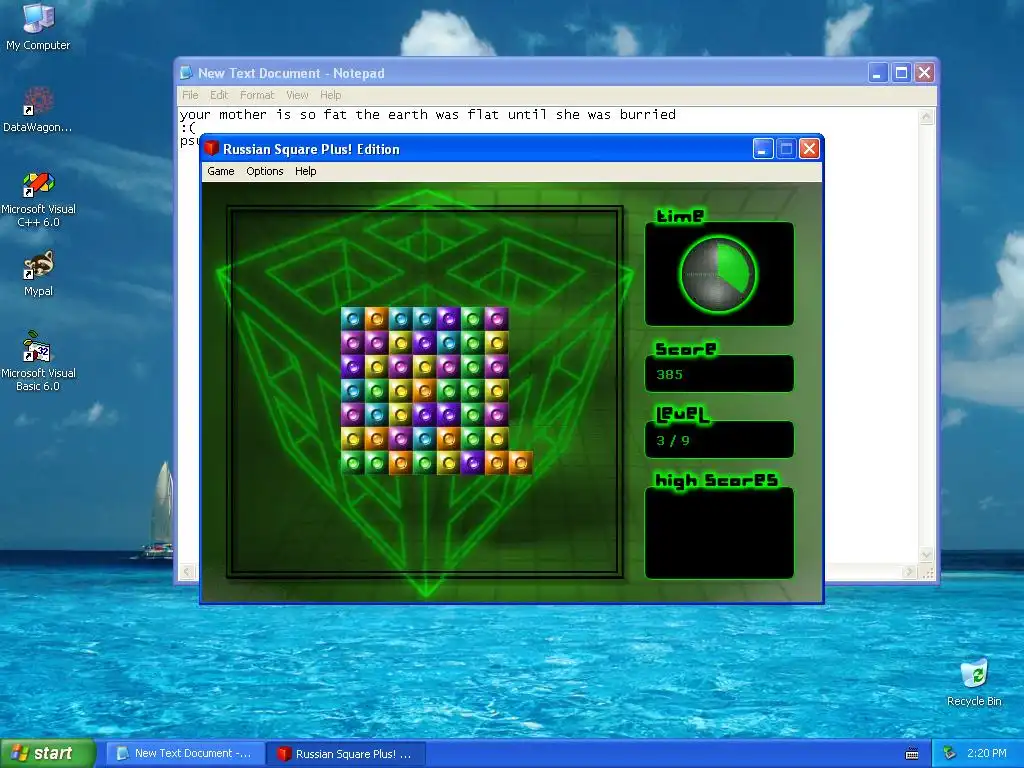The image size is (1024, 768).
Task: Select the DataWagon desktop shortcut
Action: tap(38, 109)
